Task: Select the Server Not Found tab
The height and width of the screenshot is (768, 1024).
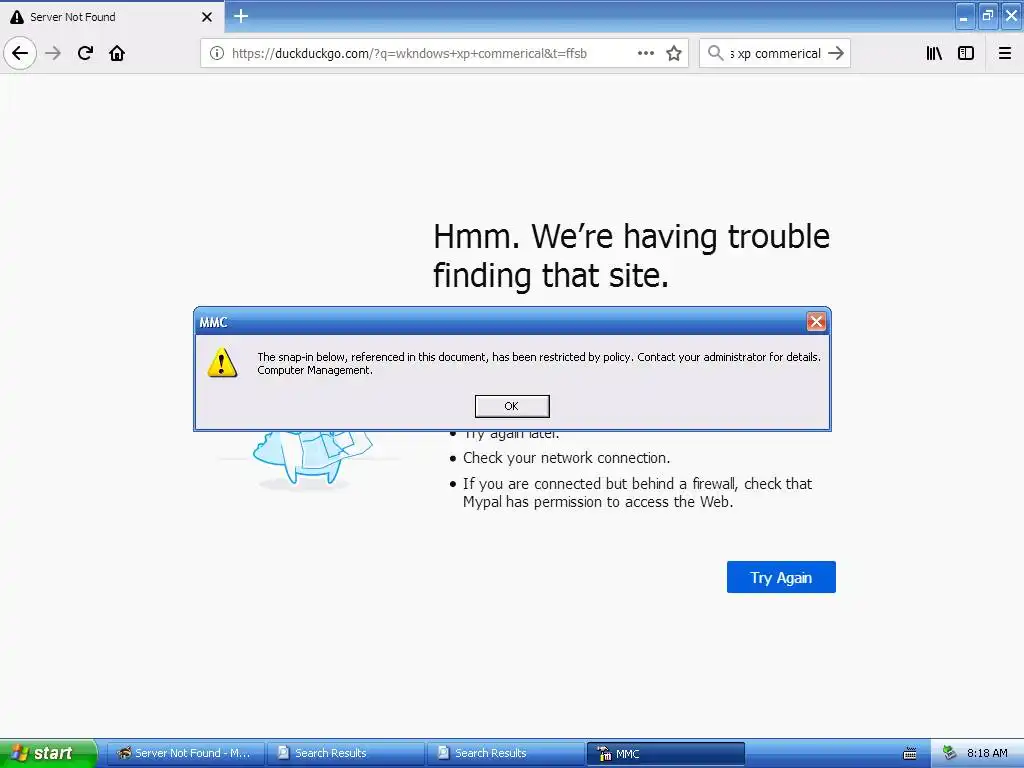Action: click(x=111, y=17)
